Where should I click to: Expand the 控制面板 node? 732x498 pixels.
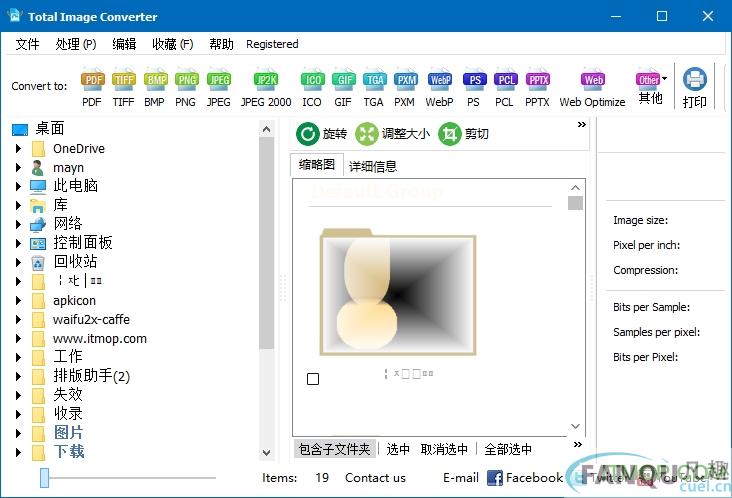(x=18, y=243)
